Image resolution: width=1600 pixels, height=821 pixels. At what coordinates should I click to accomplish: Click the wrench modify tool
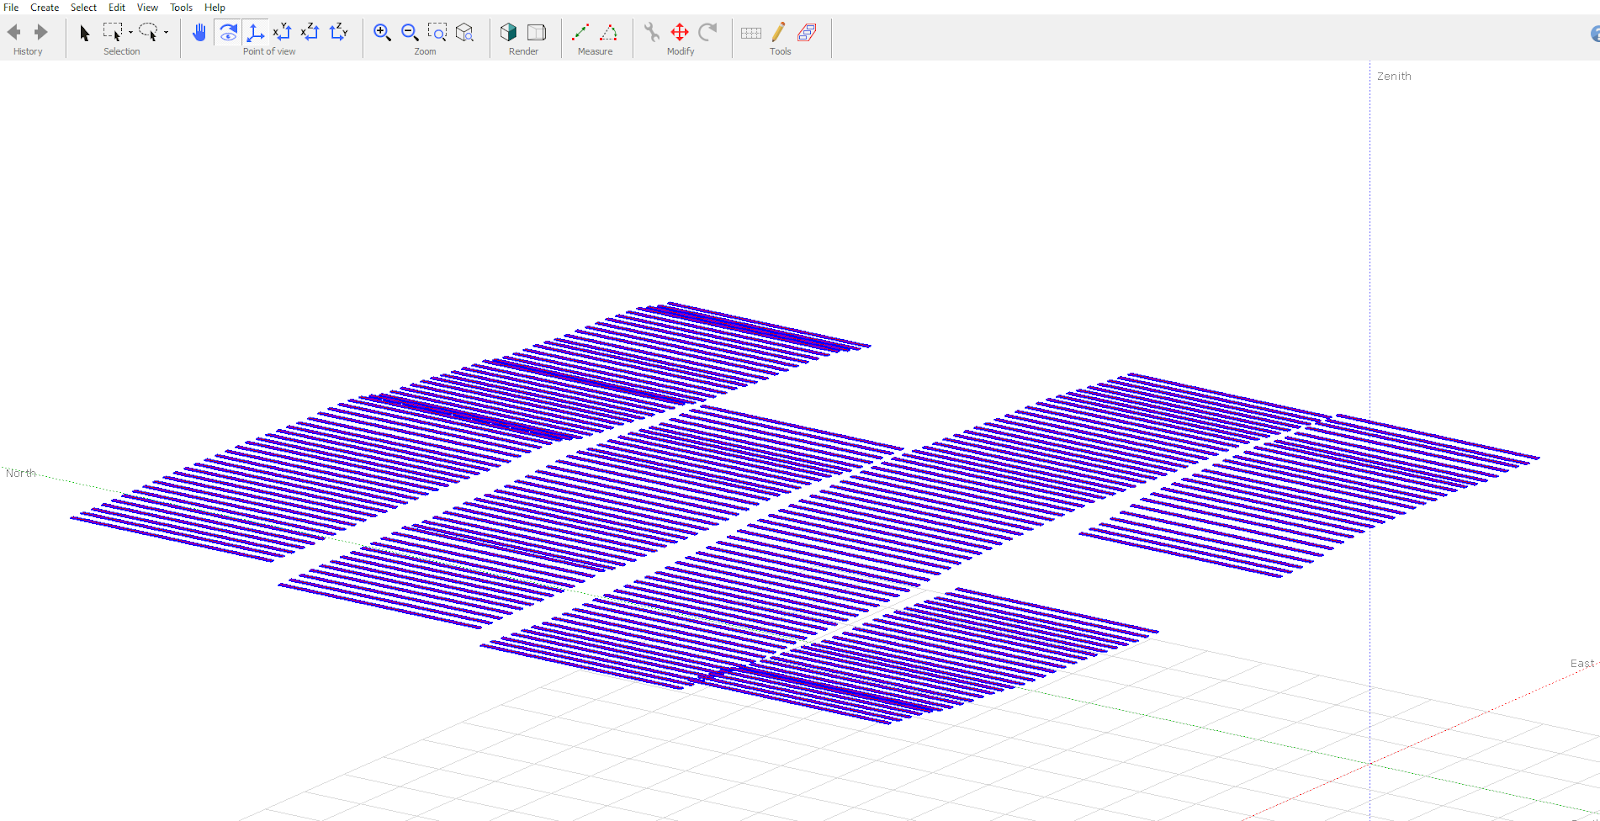652,32
